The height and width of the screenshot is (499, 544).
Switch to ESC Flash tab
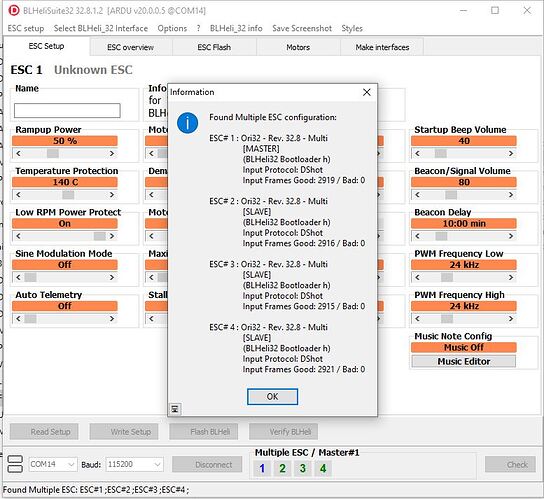[214, 47]
